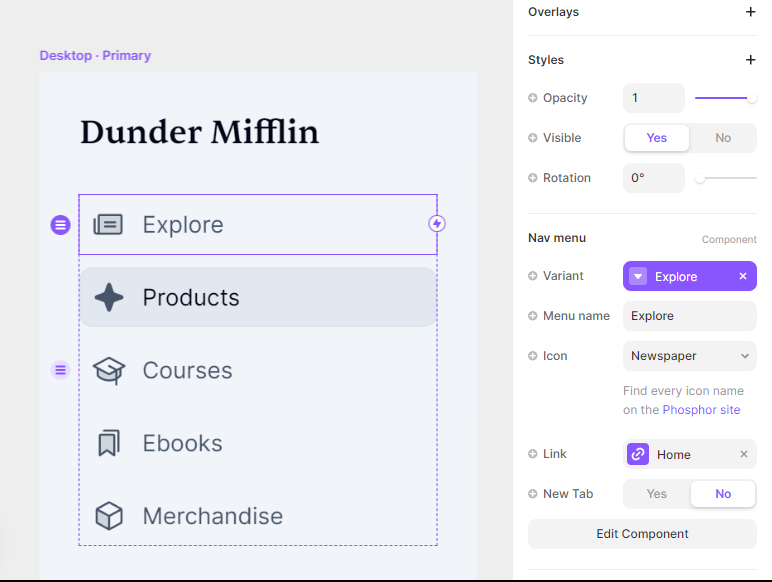Click the plus icon beside New Tab
The image size is (772, 582).
532,493
